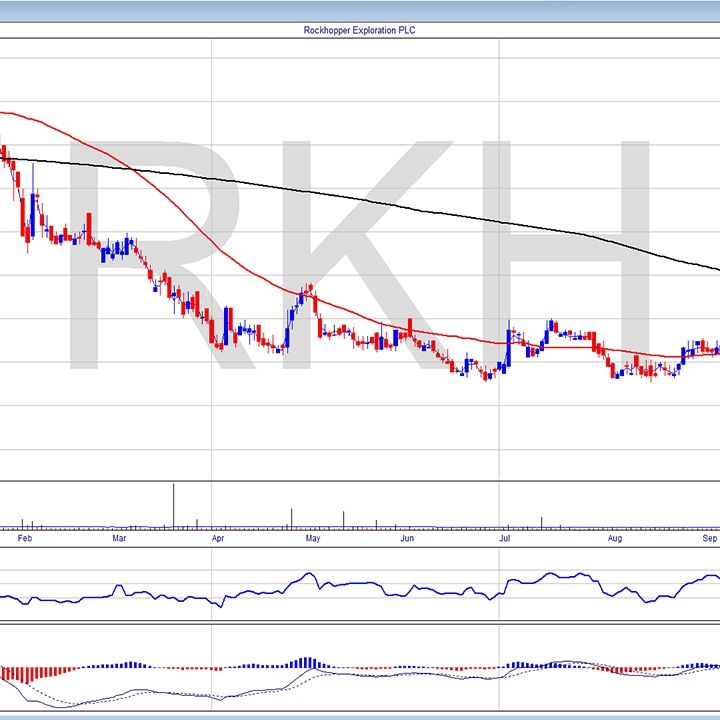Click the Sep date axis label
Image resolution: width=720 pixels, height=720 pixels.
(709, 539)
